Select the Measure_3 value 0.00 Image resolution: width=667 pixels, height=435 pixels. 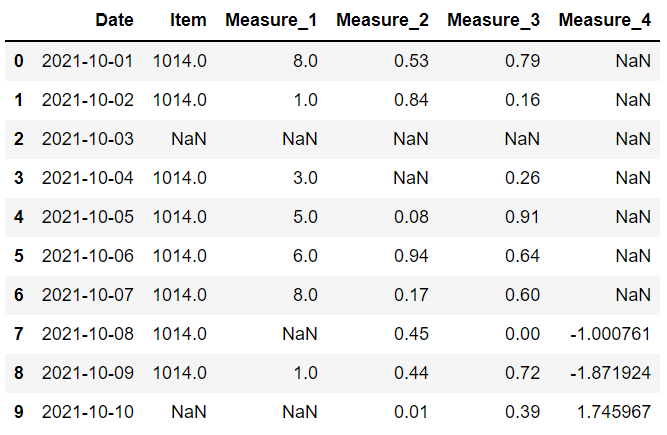[x=523, y=335]
